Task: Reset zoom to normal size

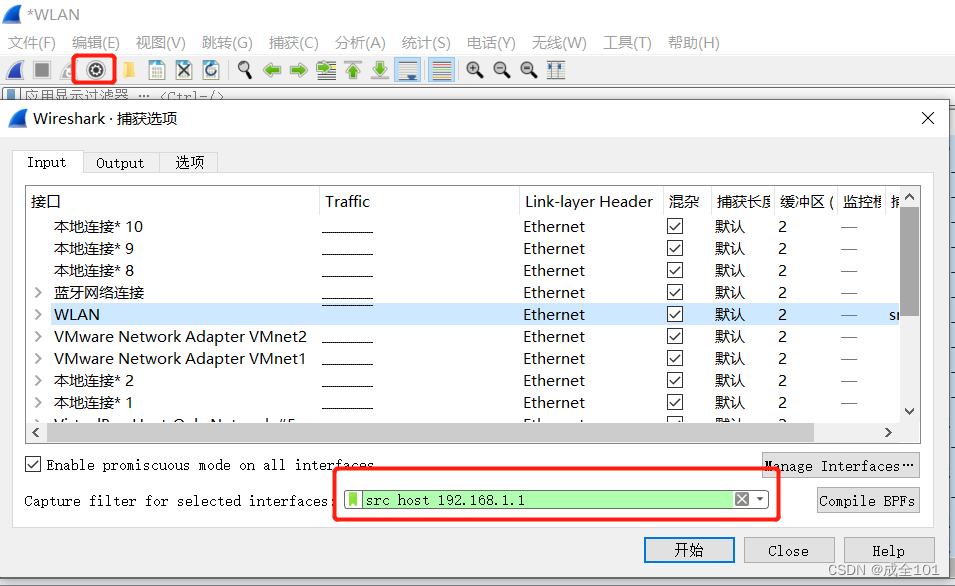Action: pyautogui.click(x=528, y=70)
